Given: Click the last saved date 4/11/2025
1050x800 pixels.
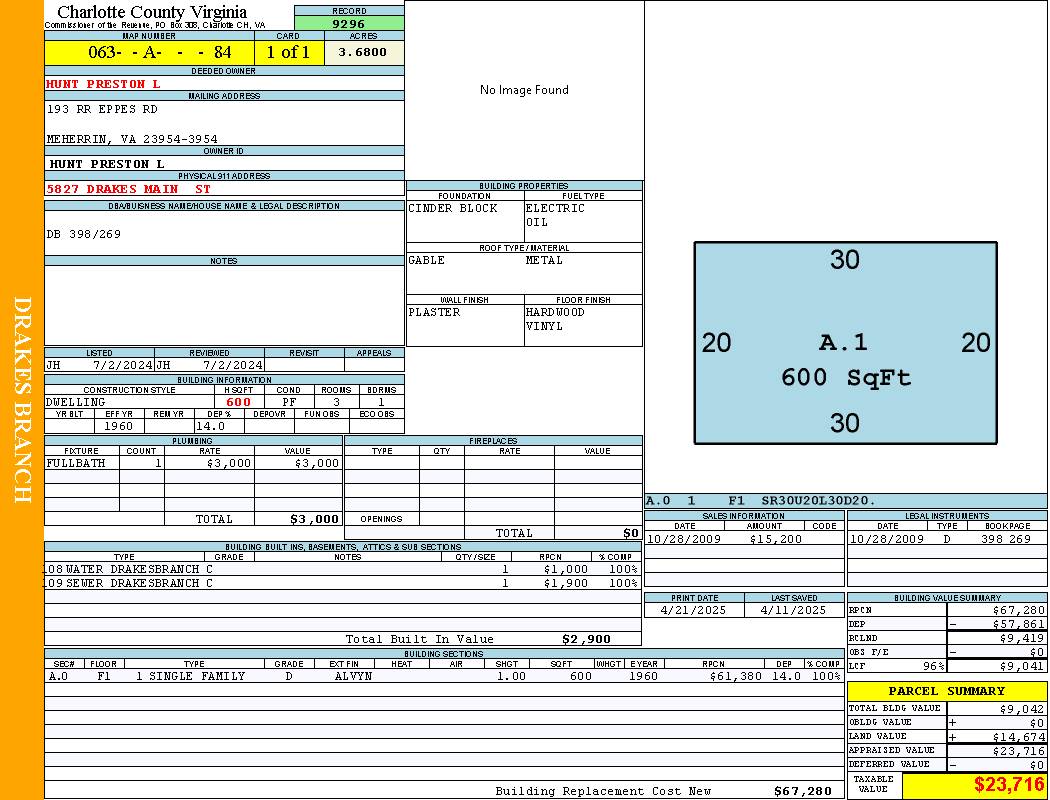Looking at the screenshot, I should pos(793,610).
